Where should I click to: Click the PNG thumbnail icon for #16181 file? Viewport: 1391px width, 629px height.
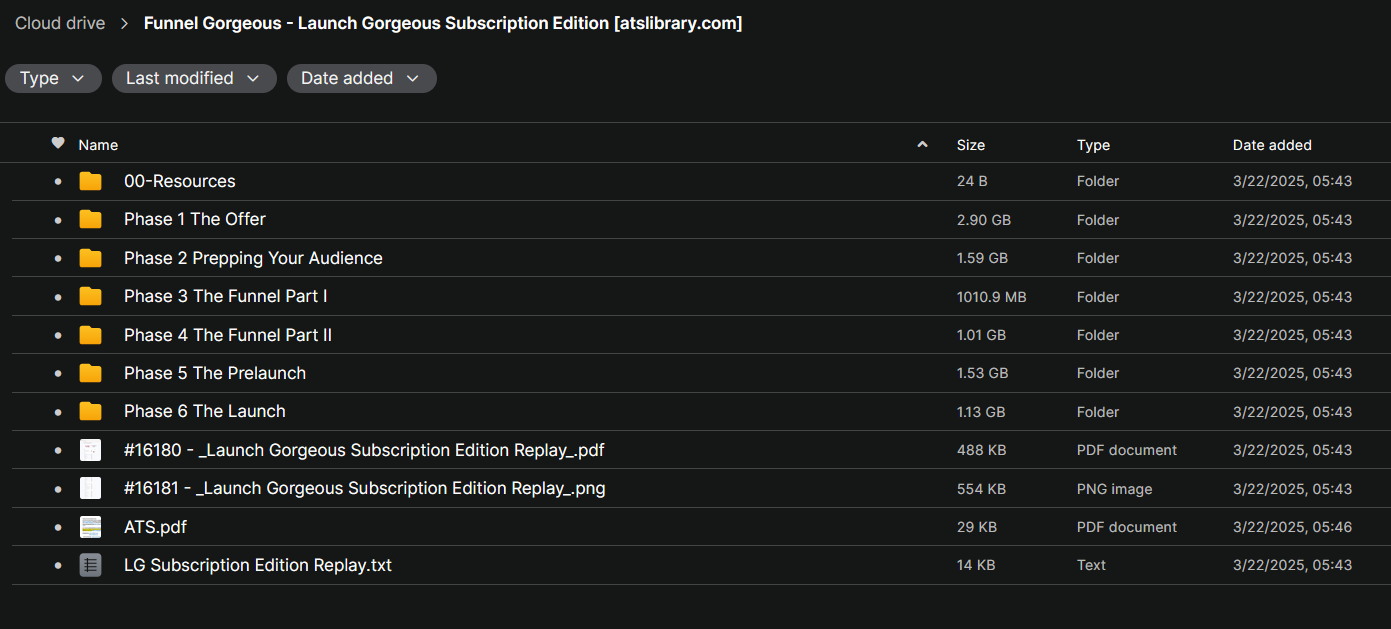click(x=91, y=488)
